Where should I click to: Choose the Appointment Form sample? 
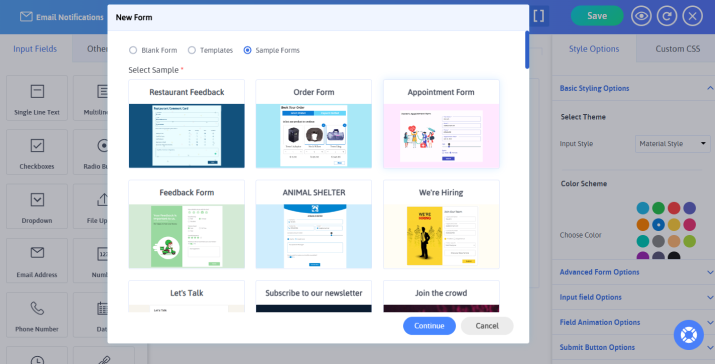(x=441, y=124)
